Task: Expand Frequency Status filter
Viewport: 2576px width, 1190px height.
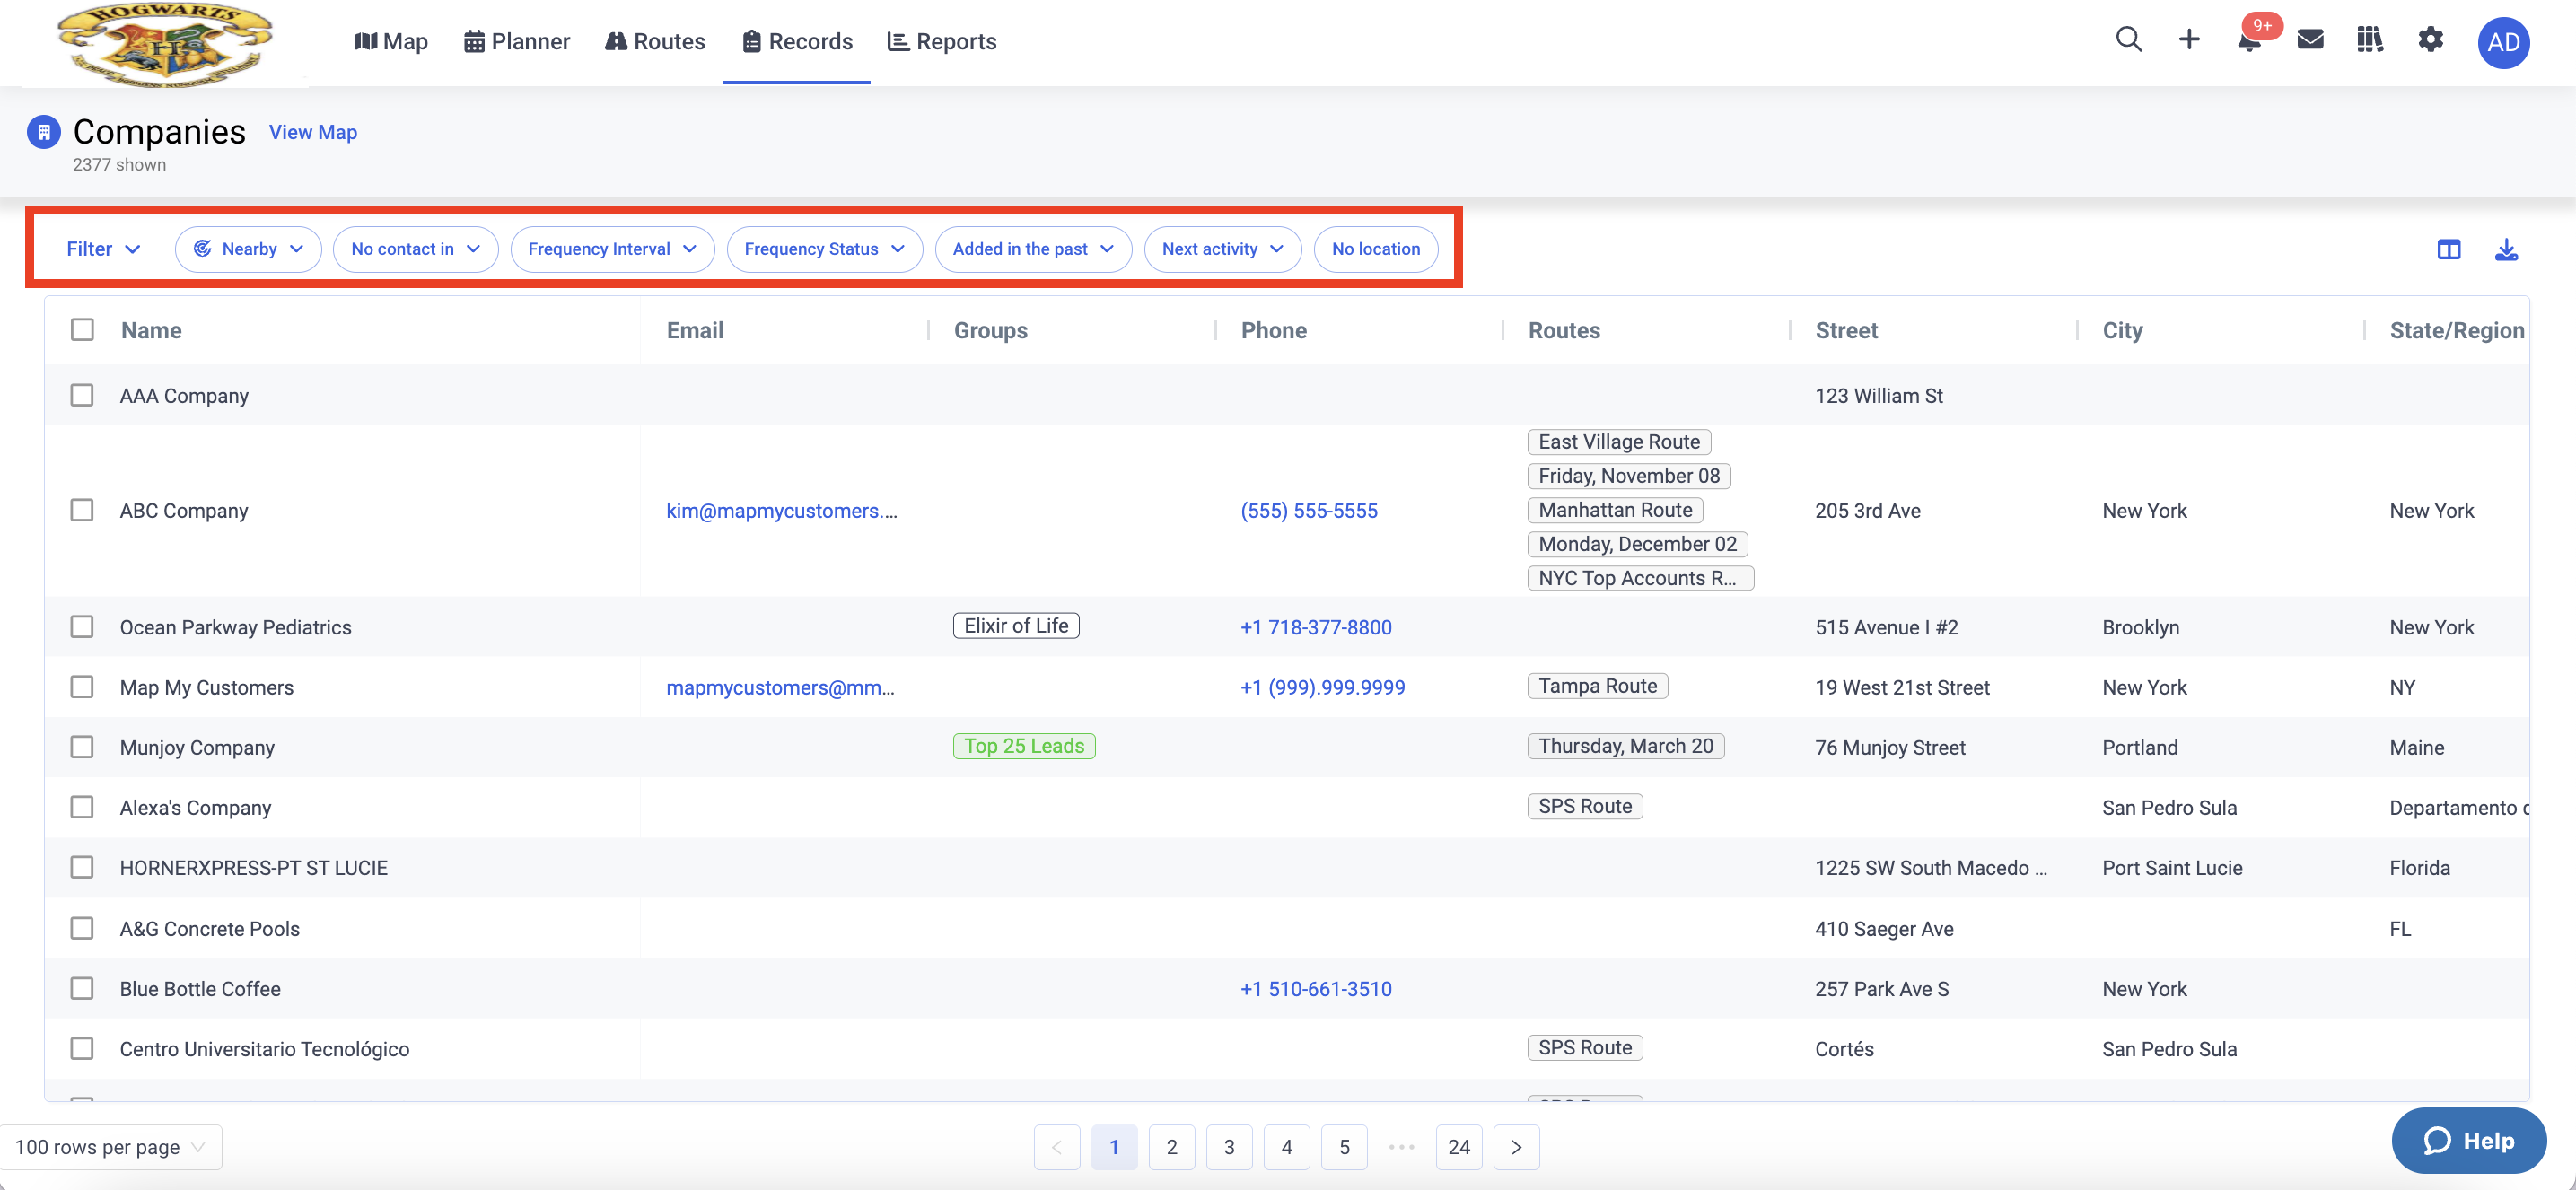Action: tap(824, 249)
